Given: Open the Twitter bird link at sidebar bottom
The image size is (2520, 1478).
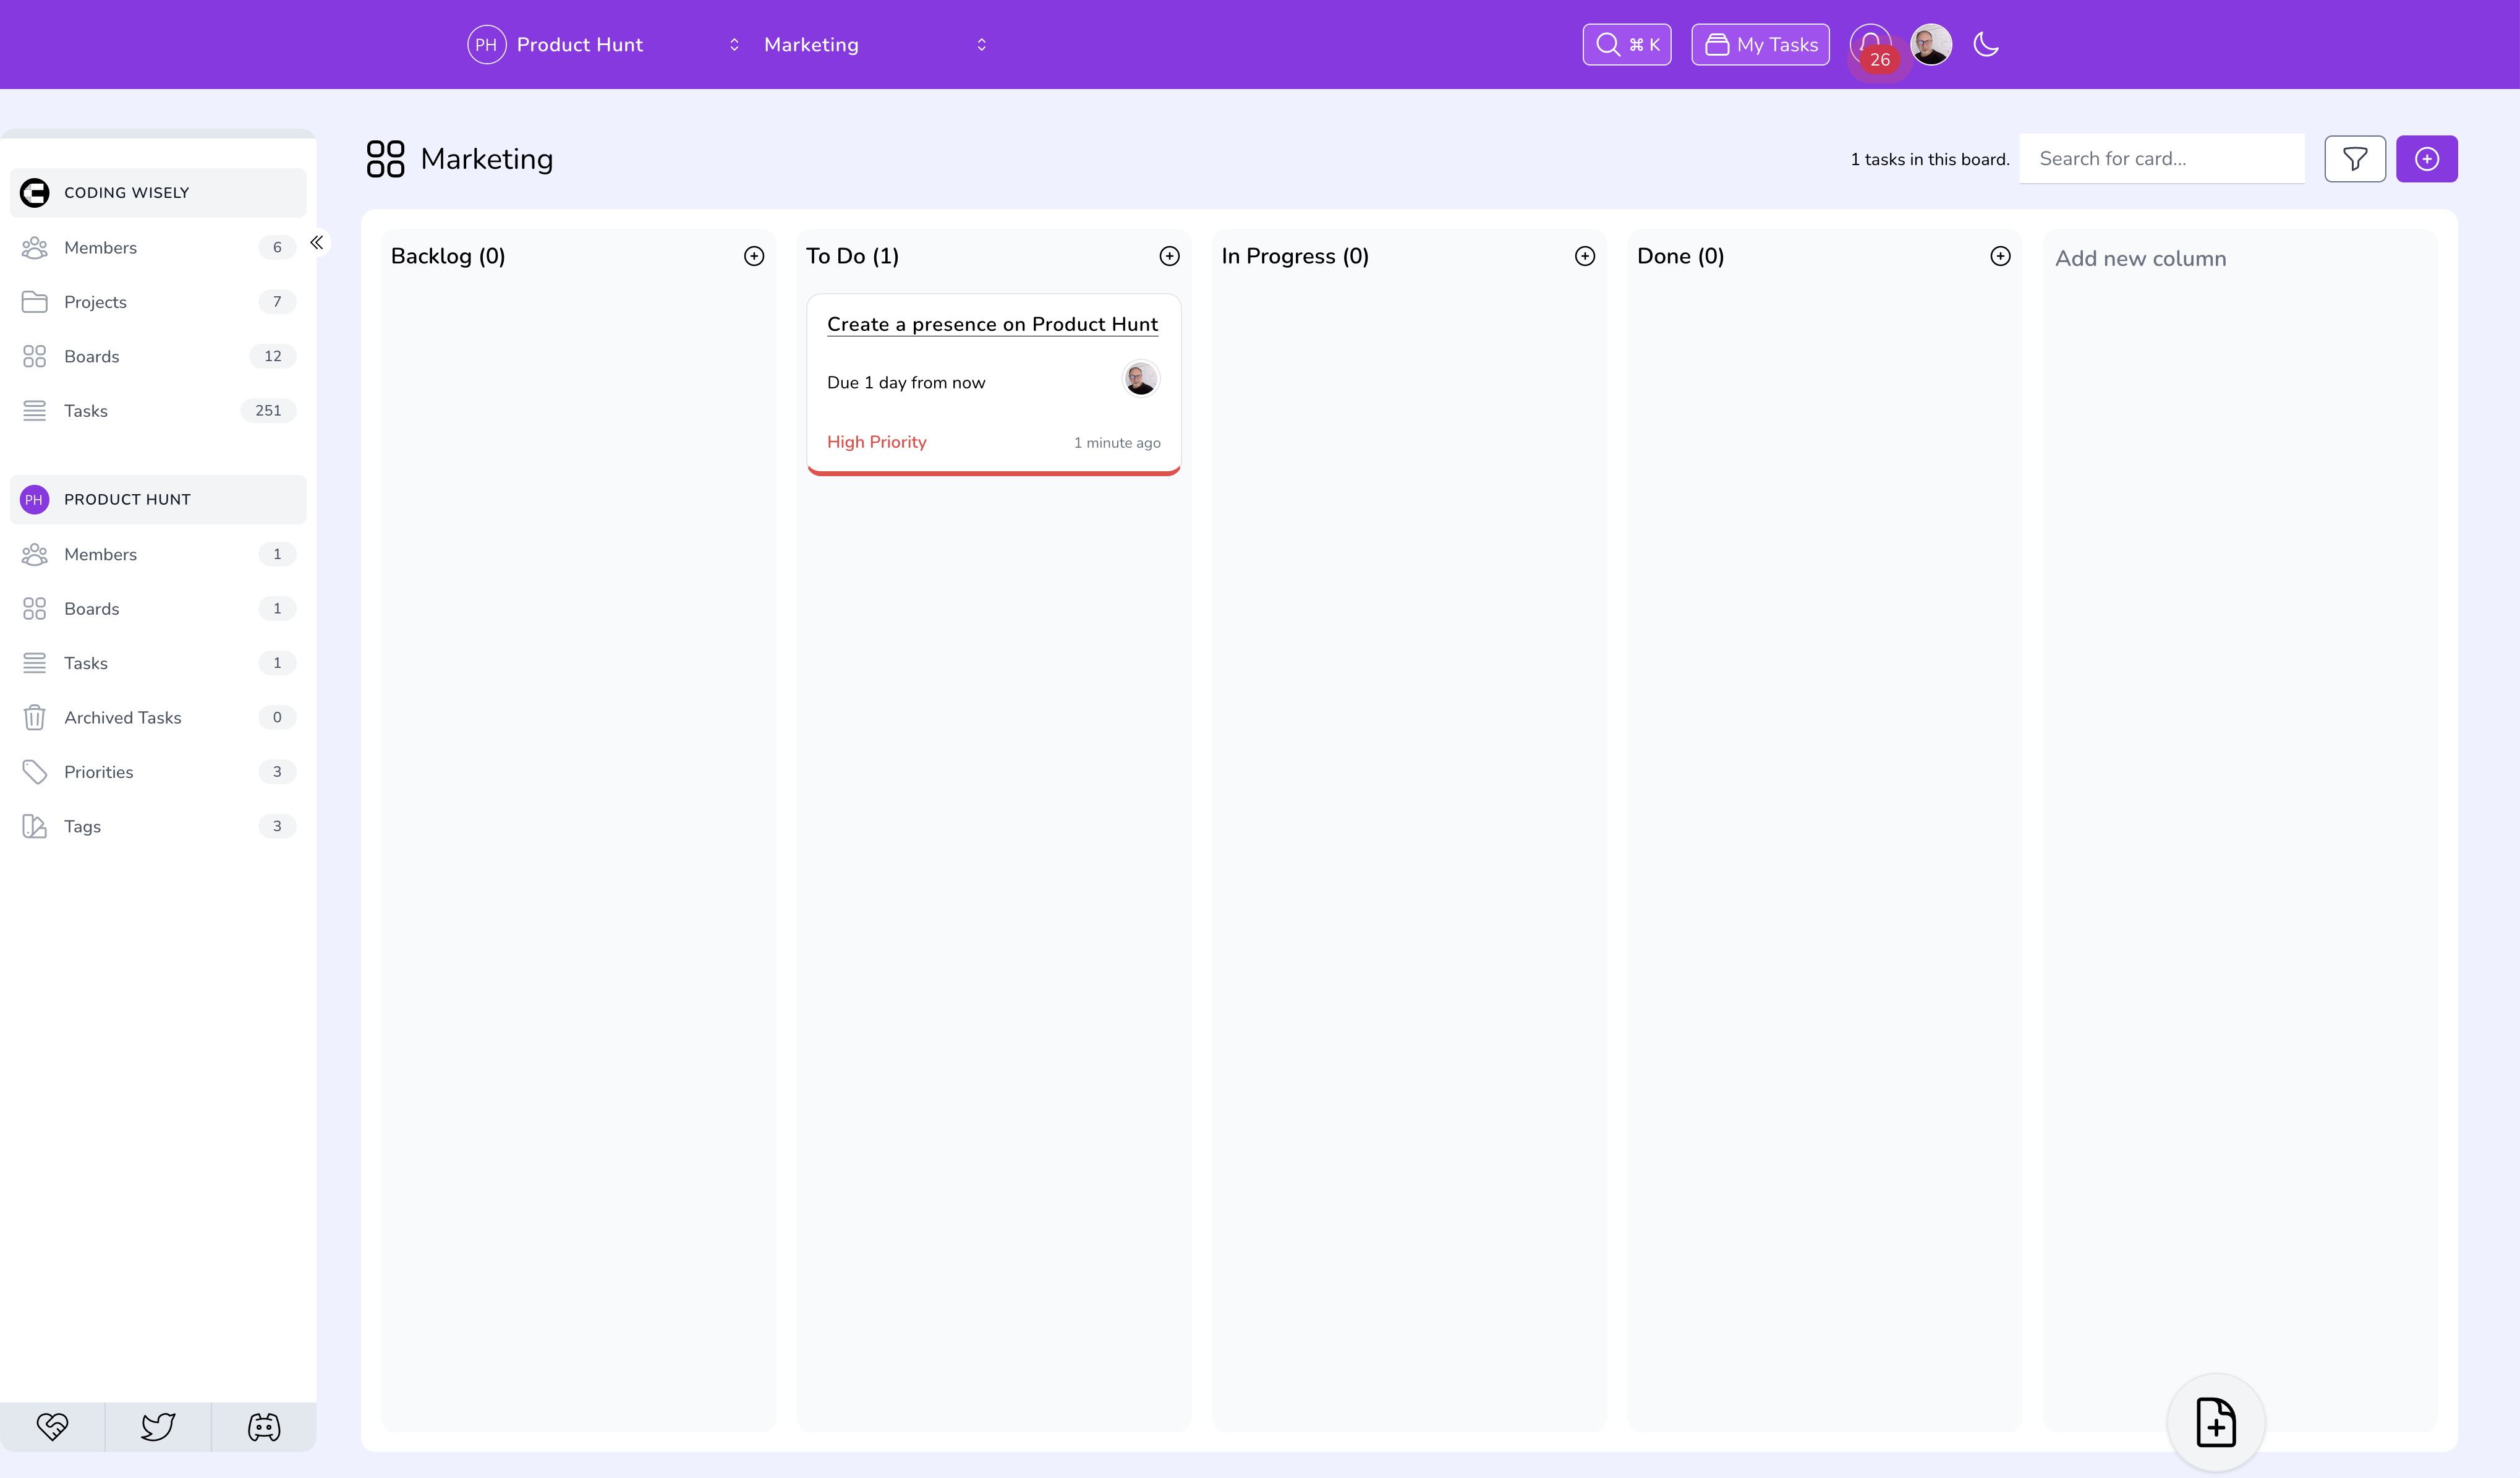Looking at the screenshot, I should (158, 1427).
